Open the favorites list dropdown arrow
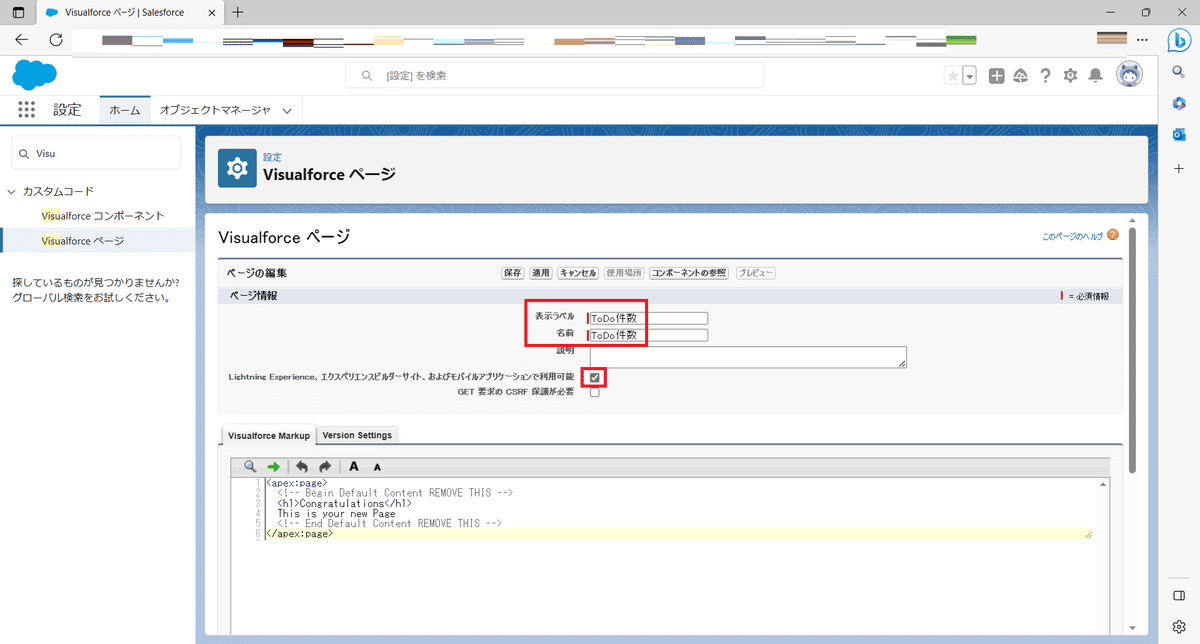The height and width of the screenshot is (644, 1200). [x=969, y=76]
